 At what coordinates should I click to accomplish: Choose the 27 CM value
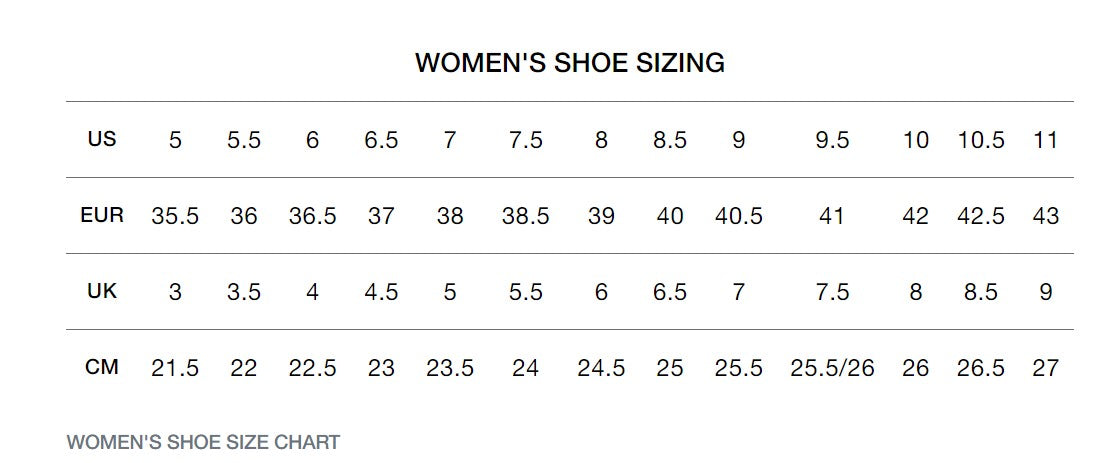pos(1045,368)
